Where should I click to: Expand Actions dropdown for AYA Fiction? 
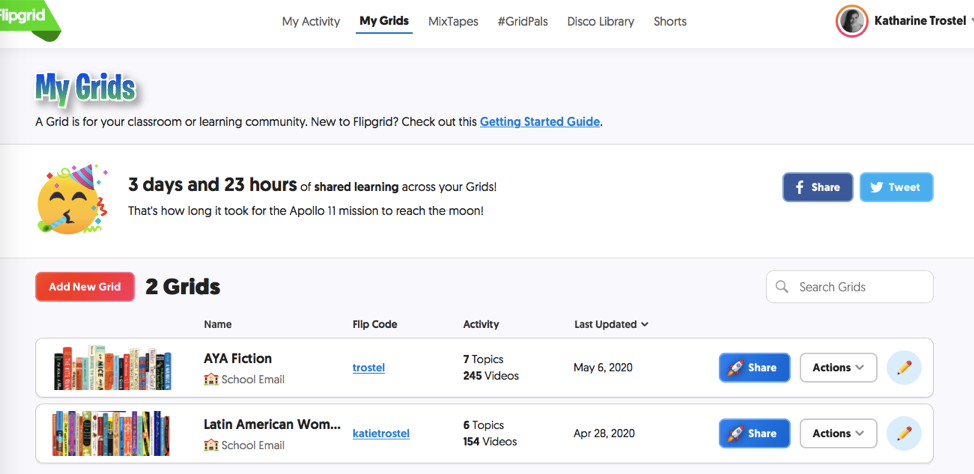point(838,368)
